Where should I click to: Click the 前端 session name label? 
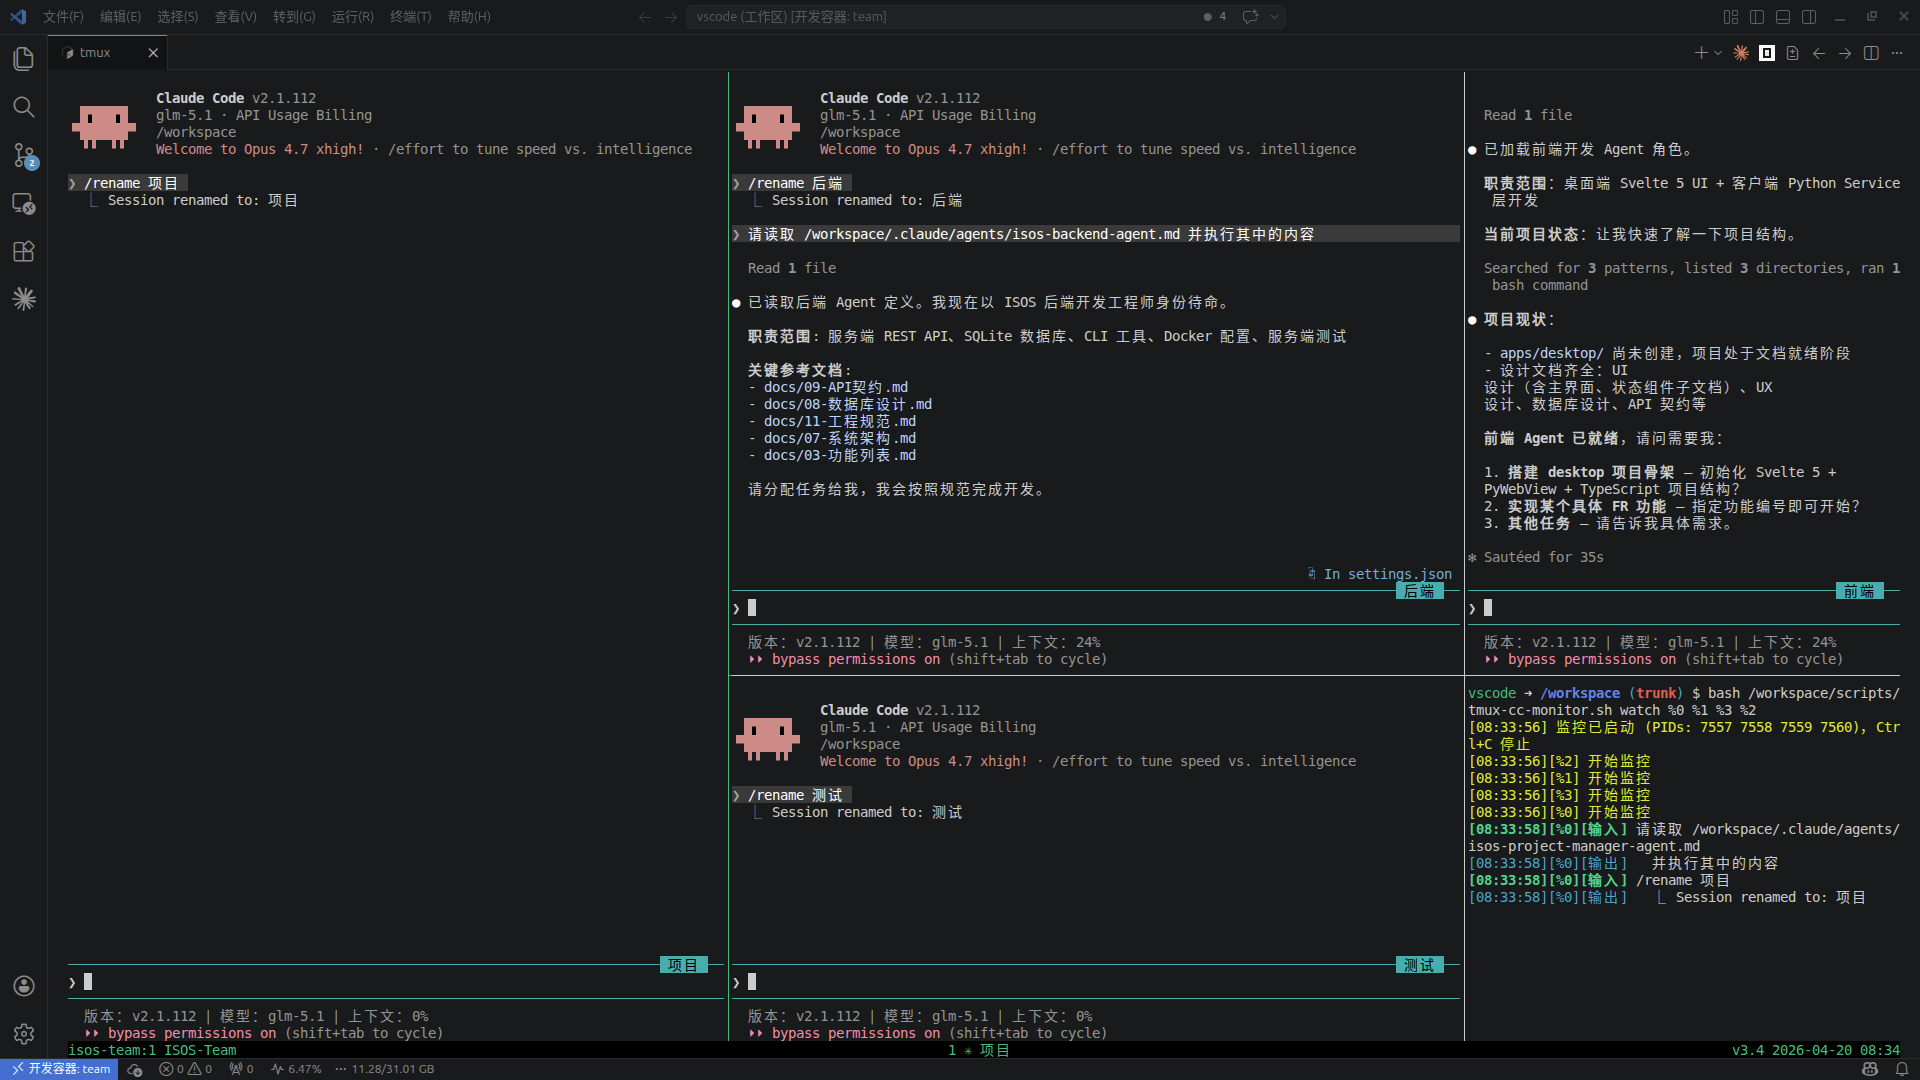click(1859, 591)
